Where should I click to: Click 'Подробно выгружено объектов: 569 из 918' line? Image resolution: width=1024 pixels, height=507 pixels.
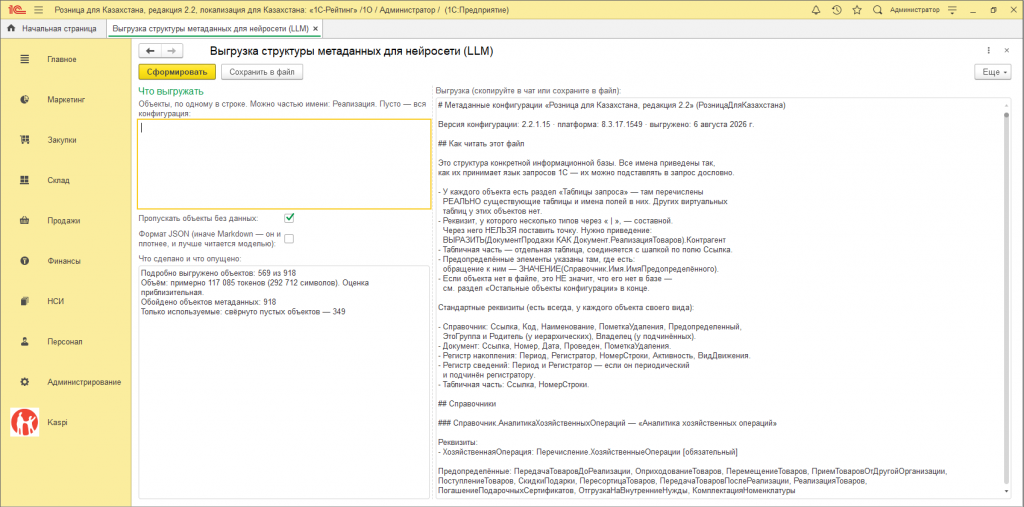(x=220, y=274)
